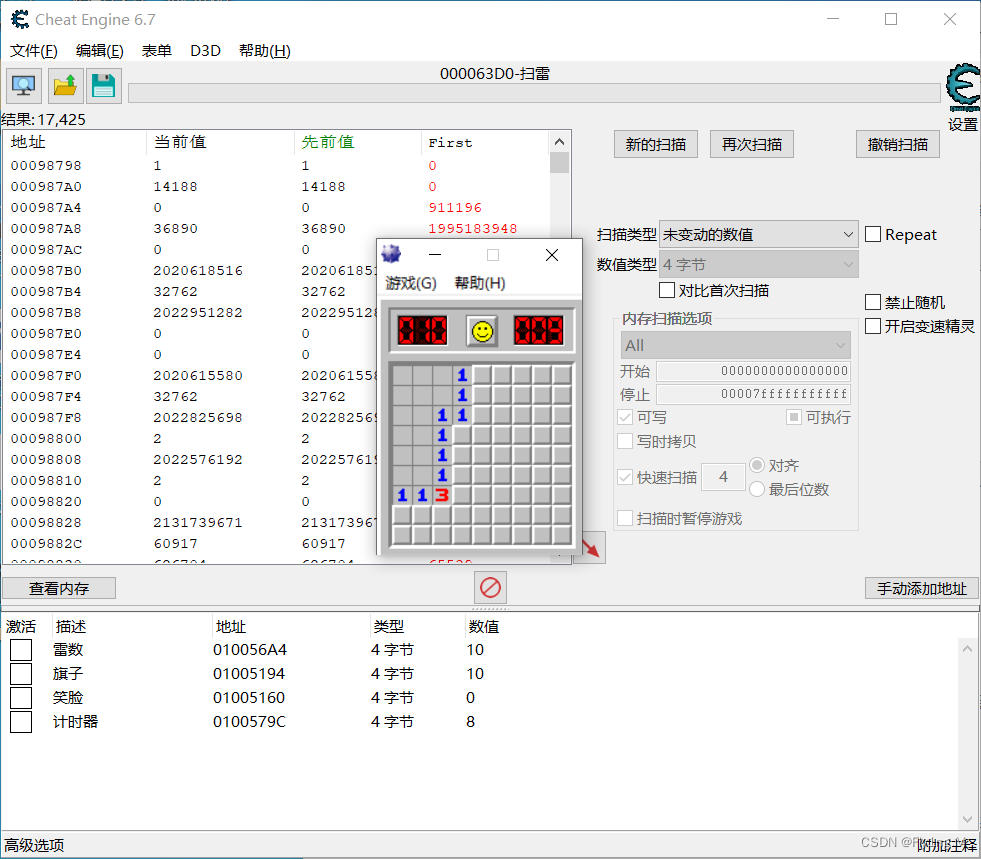Image resolution: width=981 pixels, height=859 pixels.
Task: Open the 4 字节 value type dropdown
Action: (845, 264)
